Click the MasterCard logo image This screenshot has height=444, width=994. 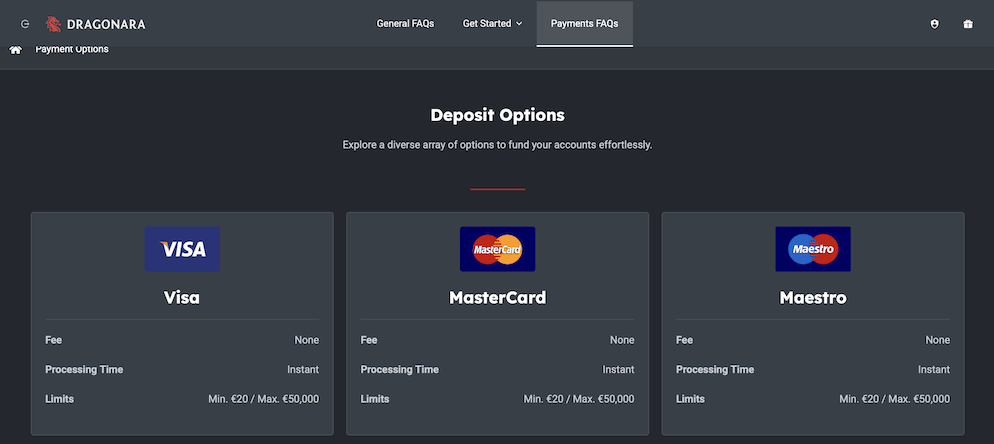(x=497, y=249)
